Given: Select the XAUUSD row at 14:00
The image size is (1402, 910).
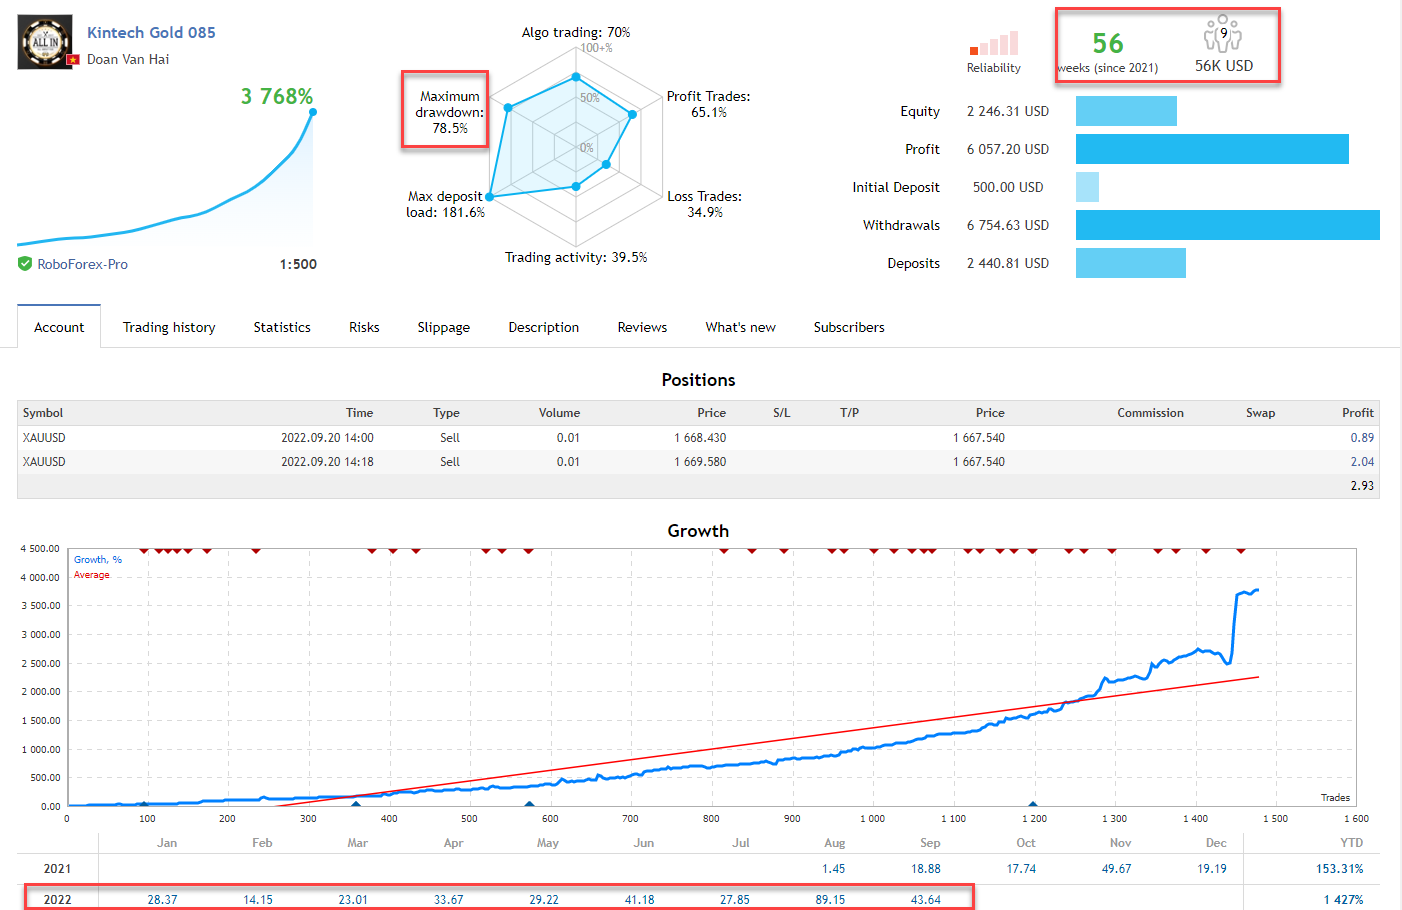Looking at the screenshot, I should (698, 438).
